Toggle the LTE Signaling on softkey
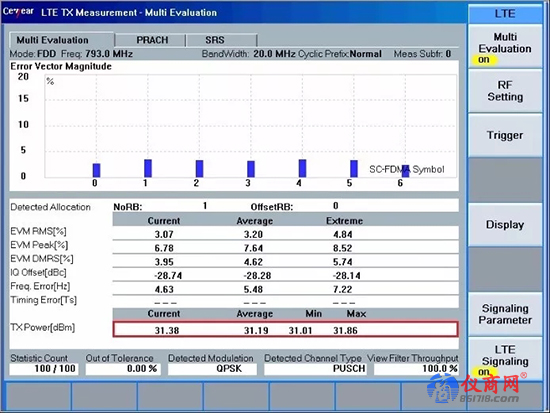The width and height of the screenshot is (550, 413). (x=505, y=359)
